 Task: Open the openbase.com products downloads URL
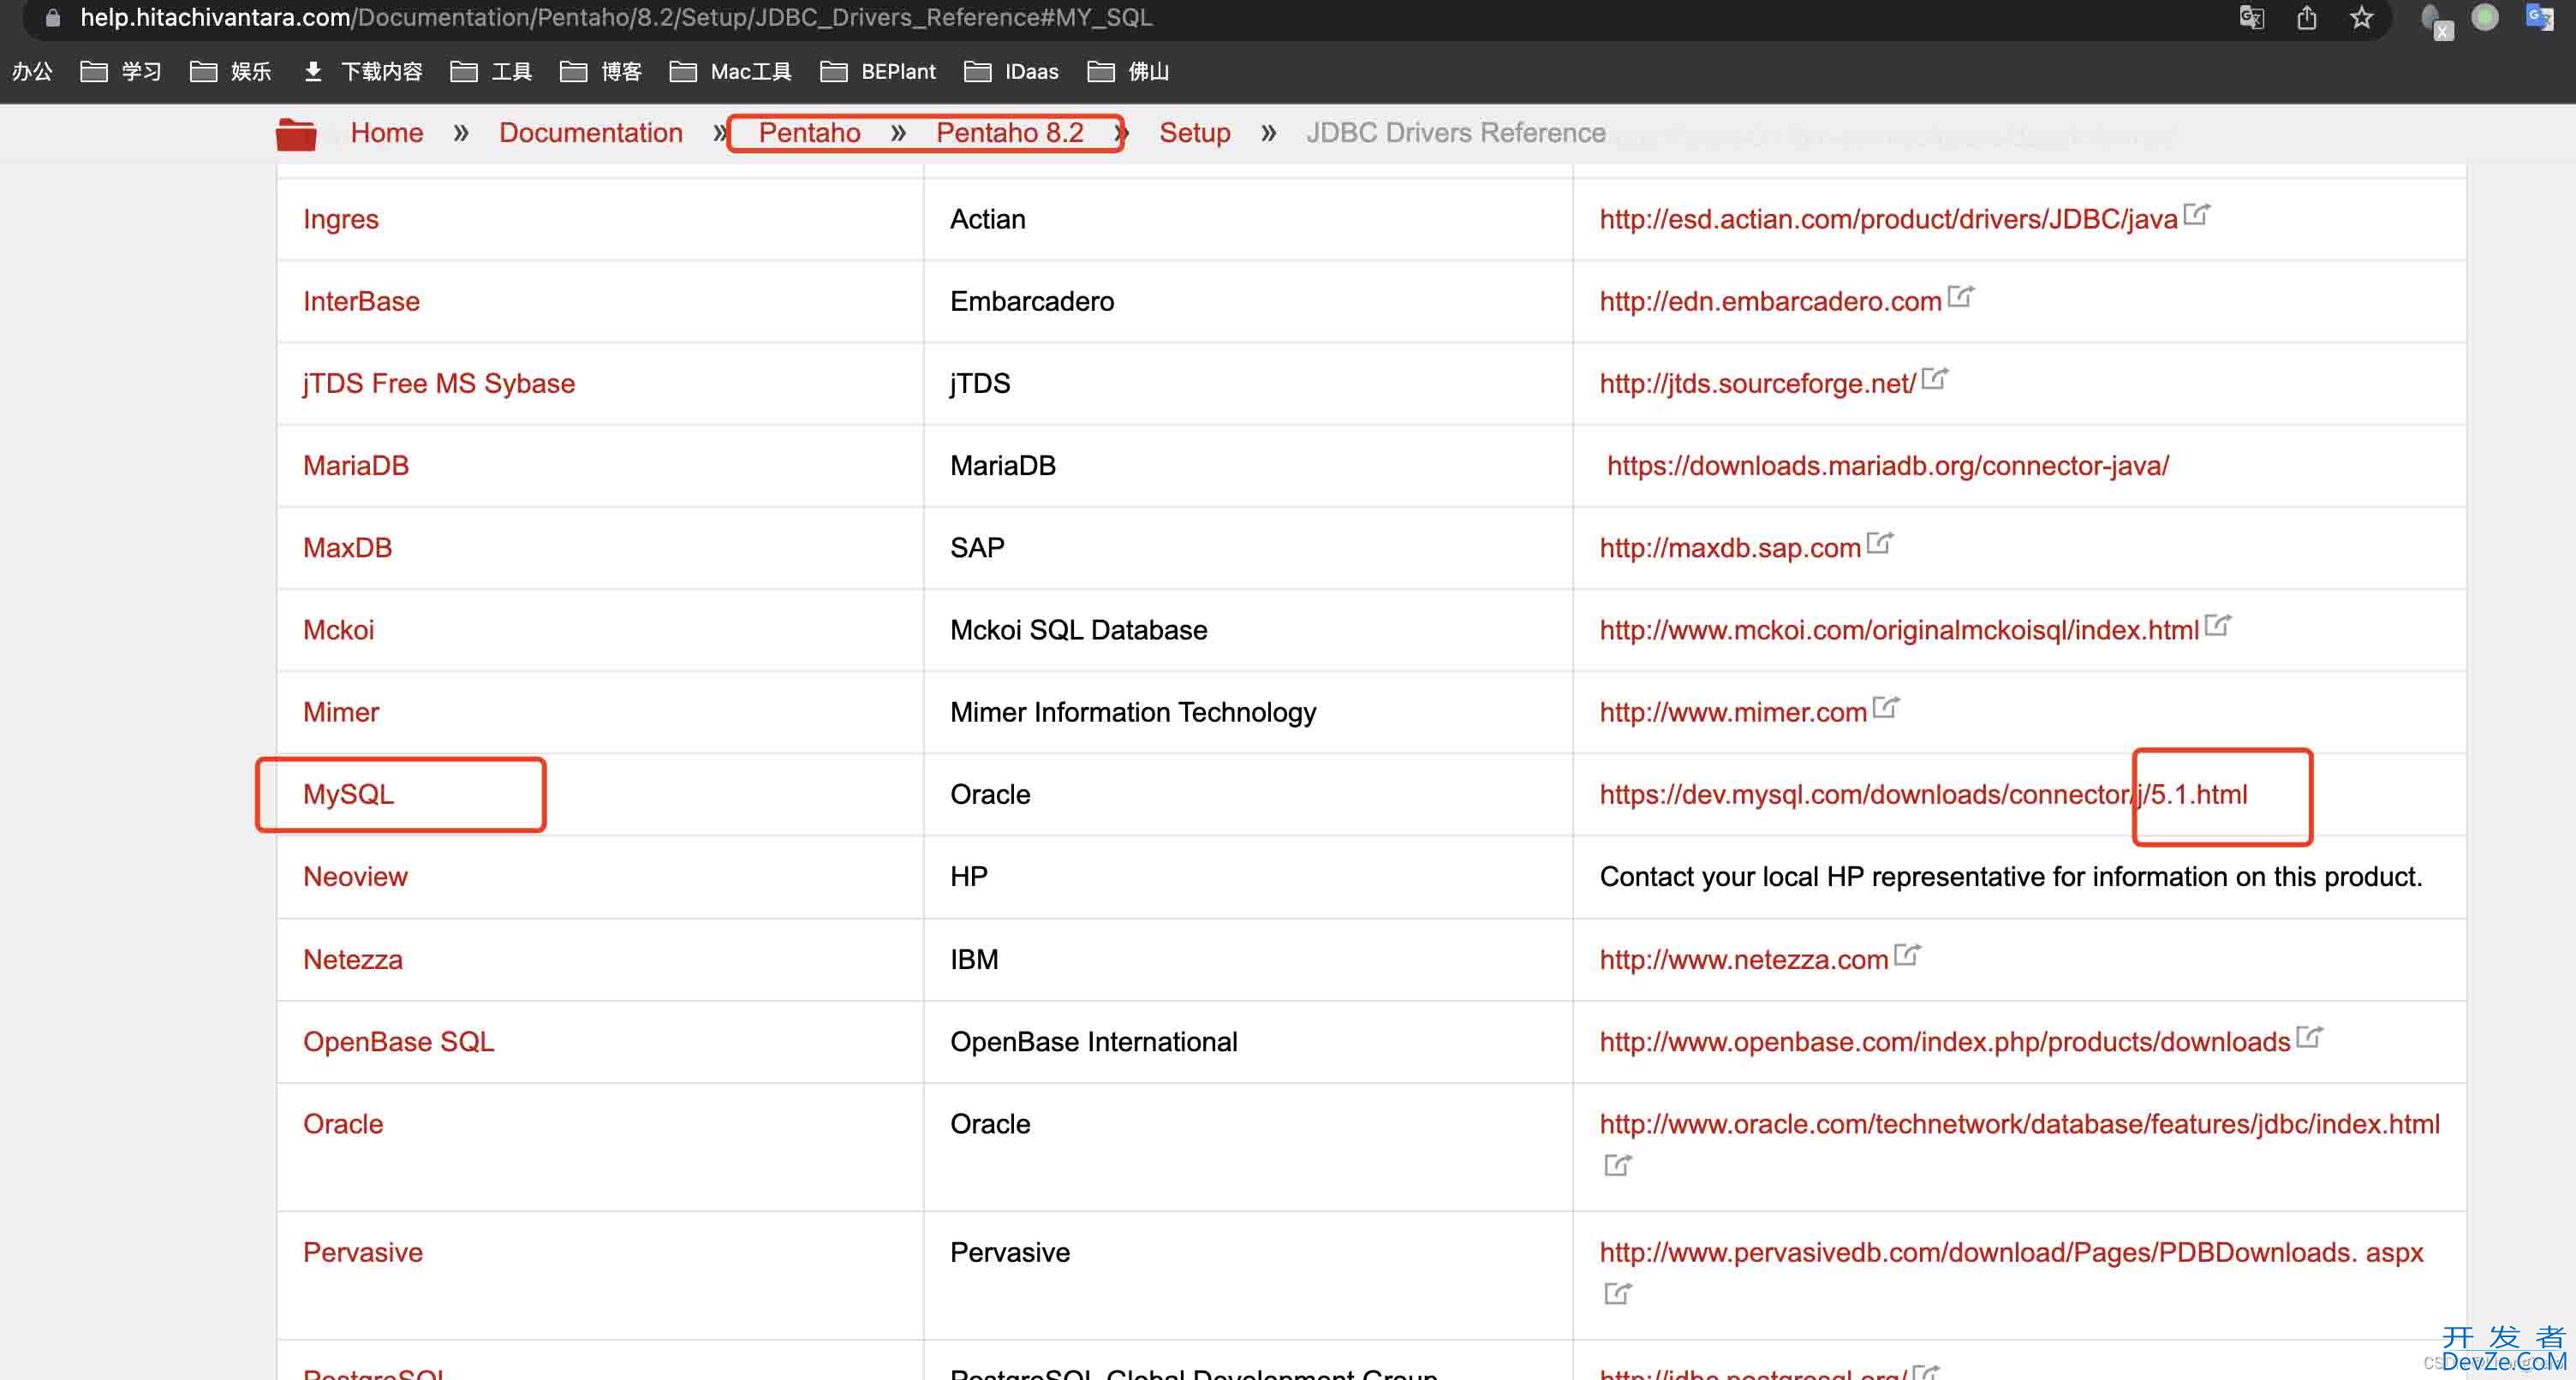pyautogui.click(x=1945, y=1042)
